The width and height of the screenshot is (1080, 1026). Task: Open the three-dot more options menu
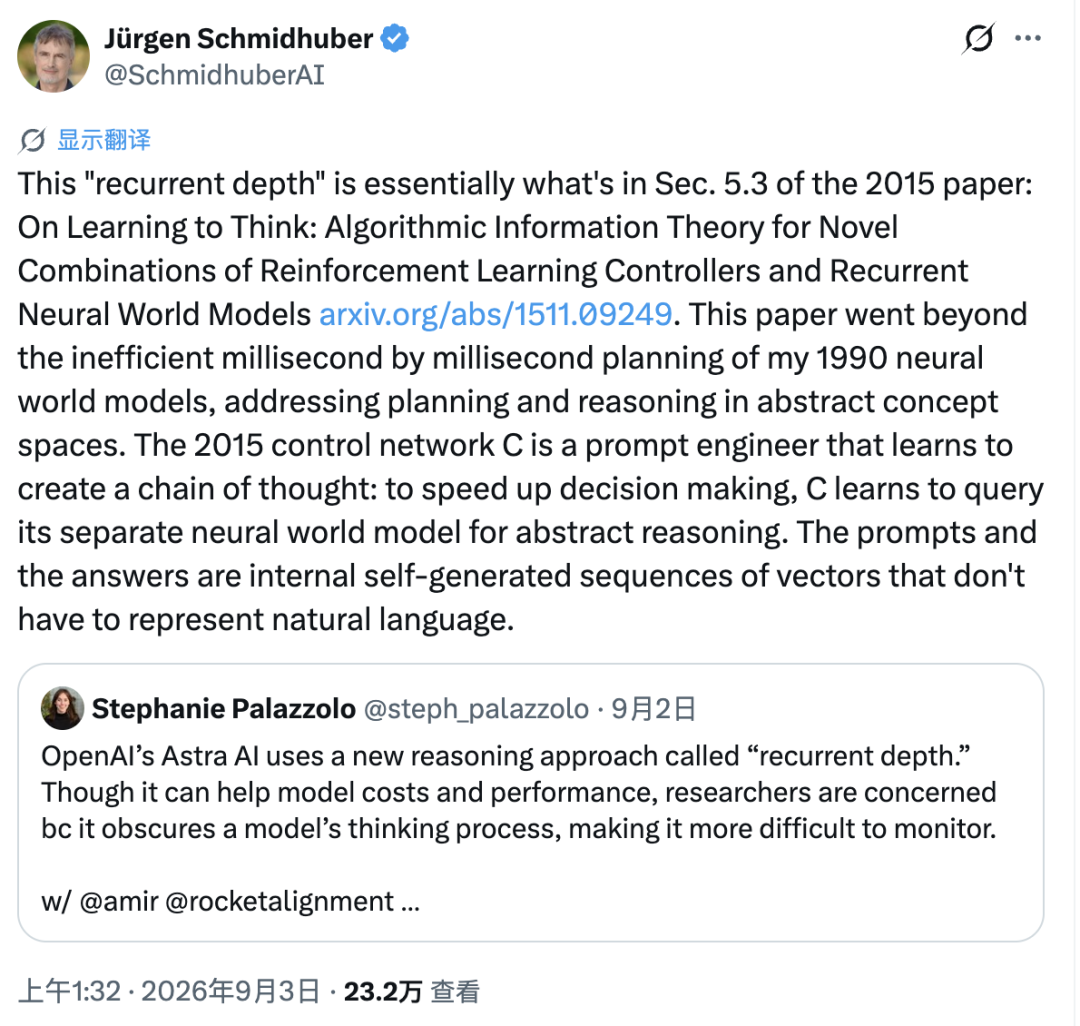point(1028,39)
